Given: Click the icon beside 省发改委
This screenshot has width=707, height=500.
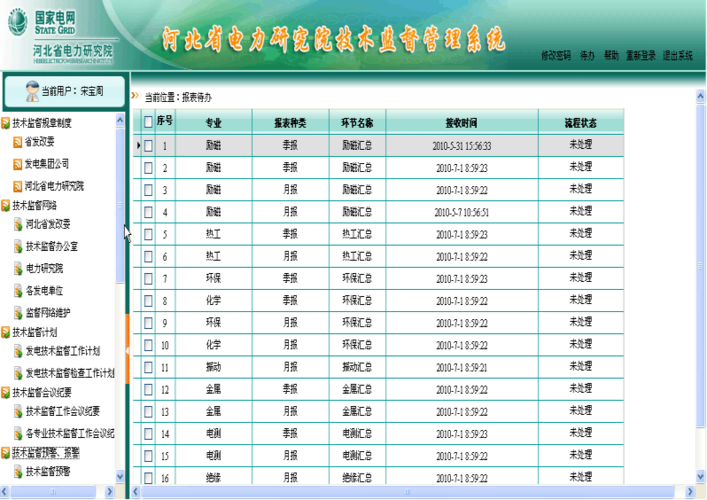Looking at the screenshot, I should coord(18,142).
